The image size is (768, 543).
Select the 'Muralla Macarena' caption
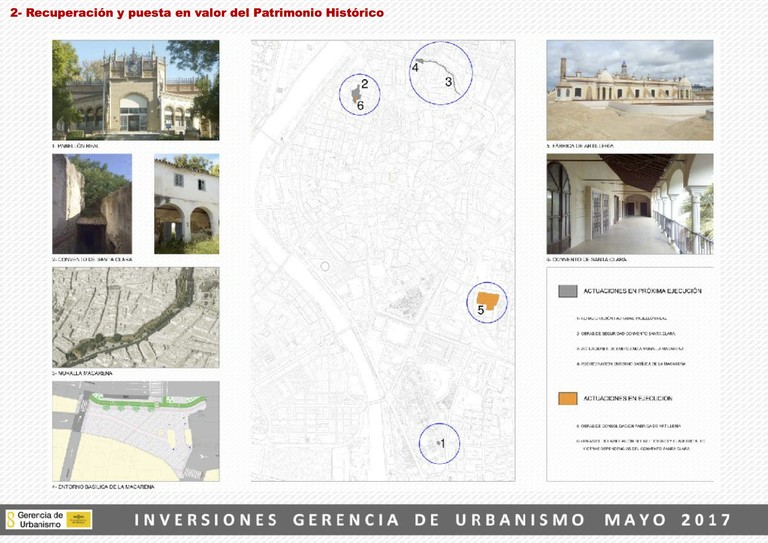[82, 373]
